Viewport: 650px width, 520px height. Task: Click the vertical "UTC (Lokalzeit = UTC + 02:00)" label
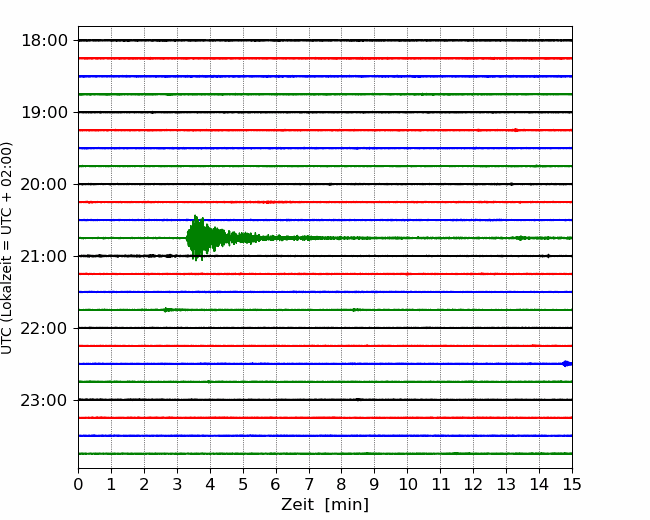tap(8, 248)
